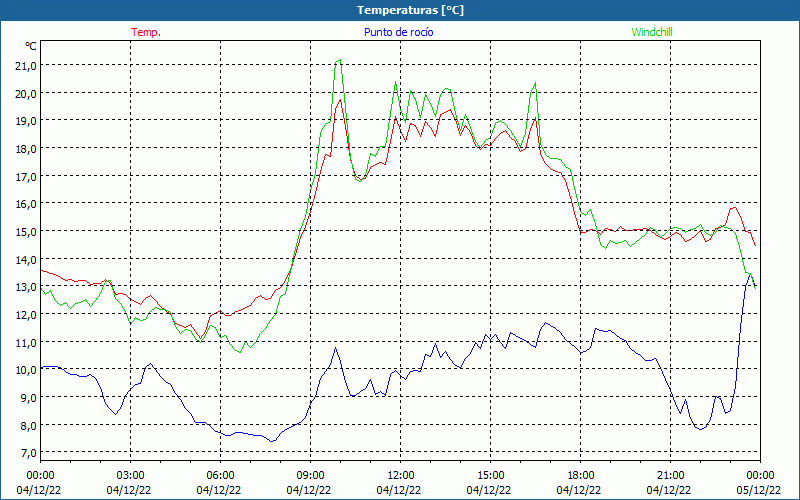800x500 pixels.
Task: Click the 10,0 y-axis value
Action: pos(27,369)
